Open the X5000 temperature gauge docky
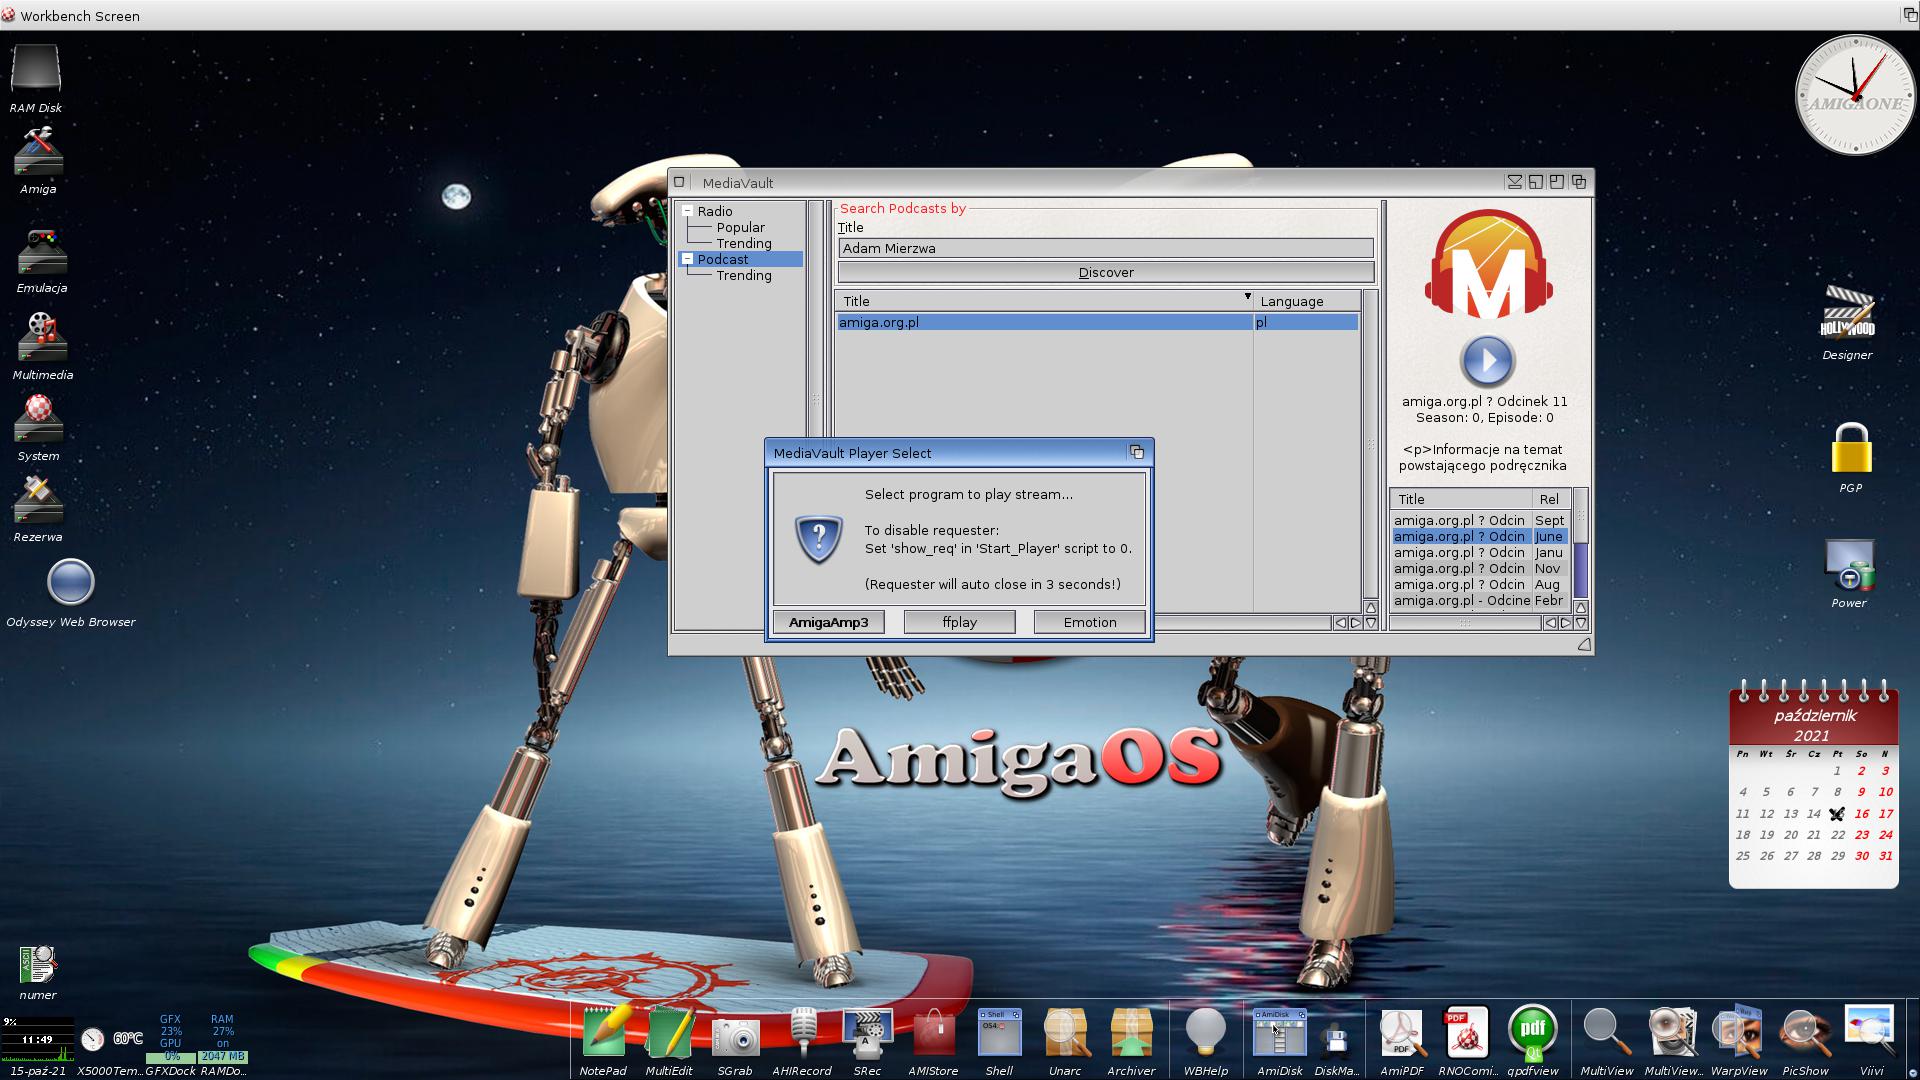1920x1080 pixels. (92, 1039)
